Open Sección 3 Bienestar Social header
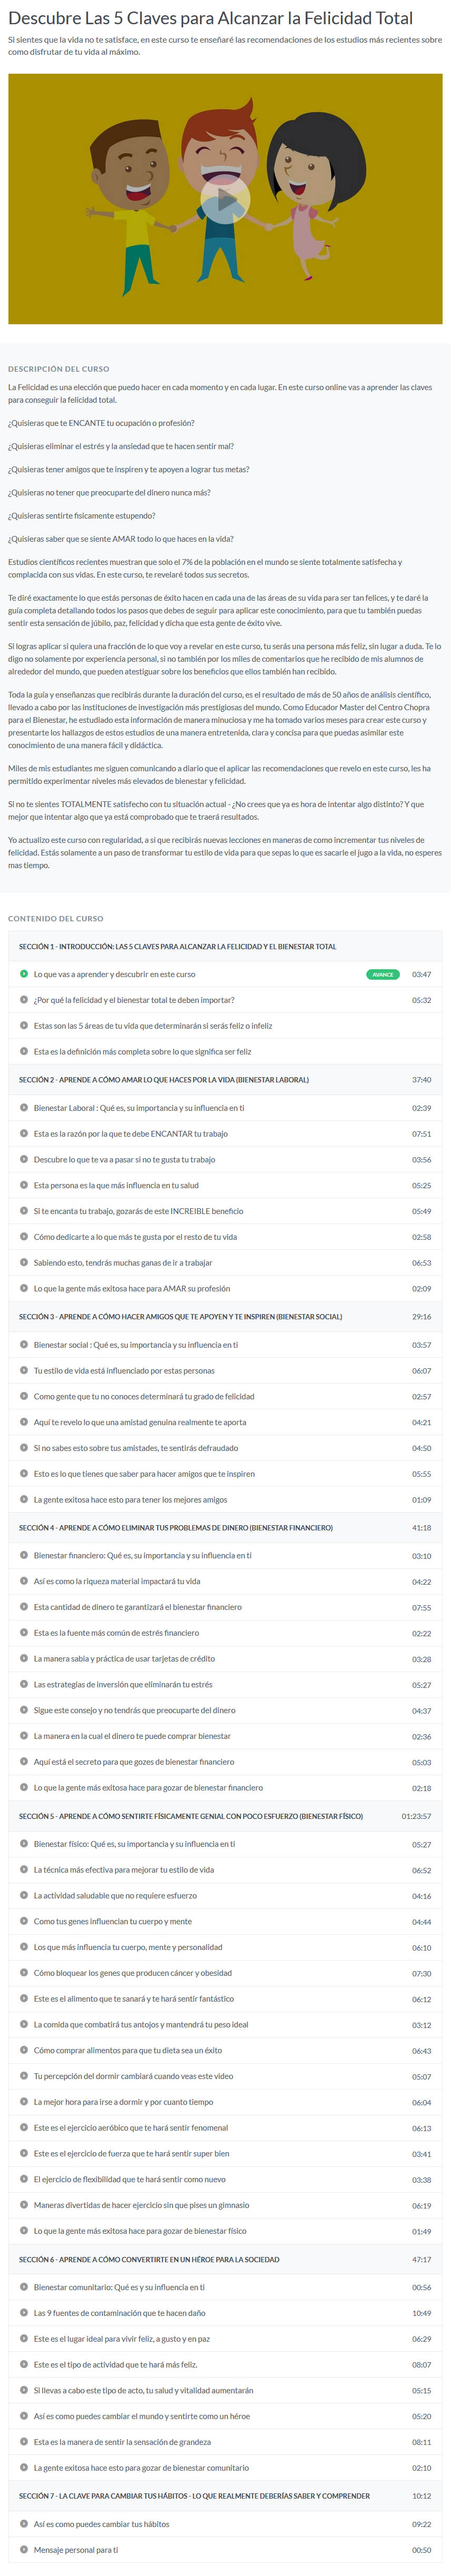The width and height of the screenshot is (451, 2576). pos(225,1317)
